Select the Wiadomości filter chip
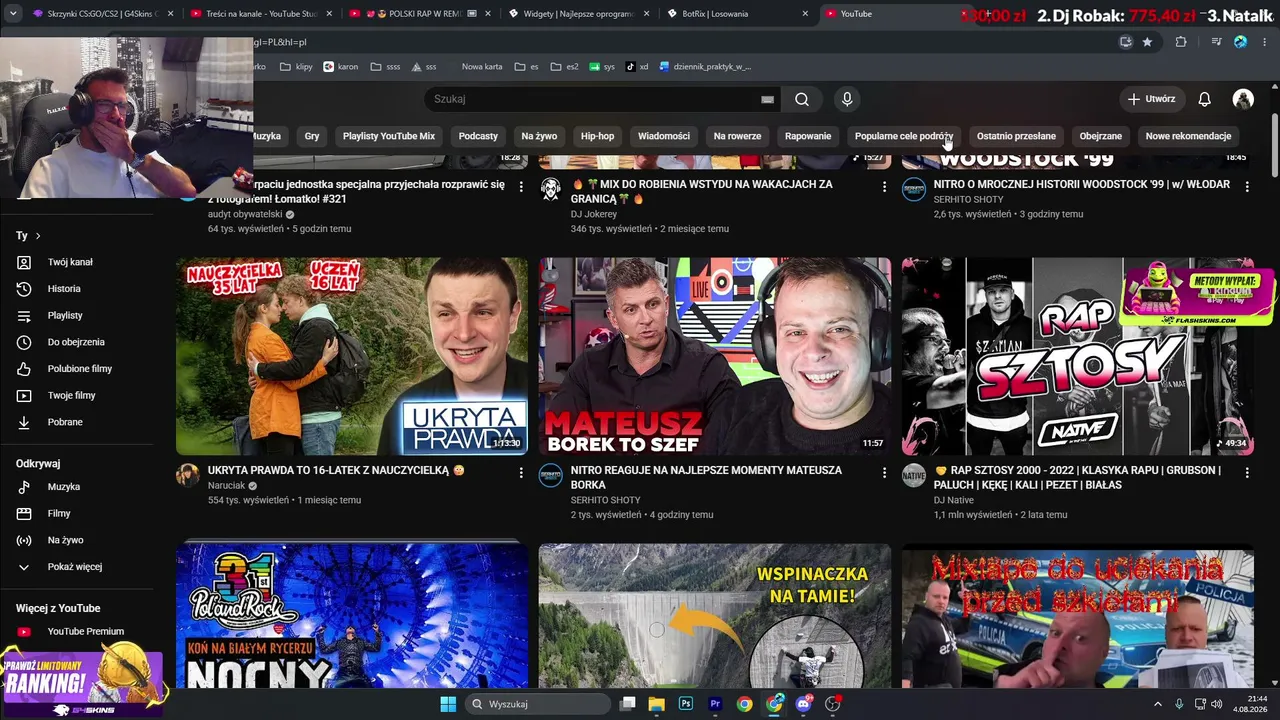Viewport: 1280px width, 720px height. [x=664, y=136]
